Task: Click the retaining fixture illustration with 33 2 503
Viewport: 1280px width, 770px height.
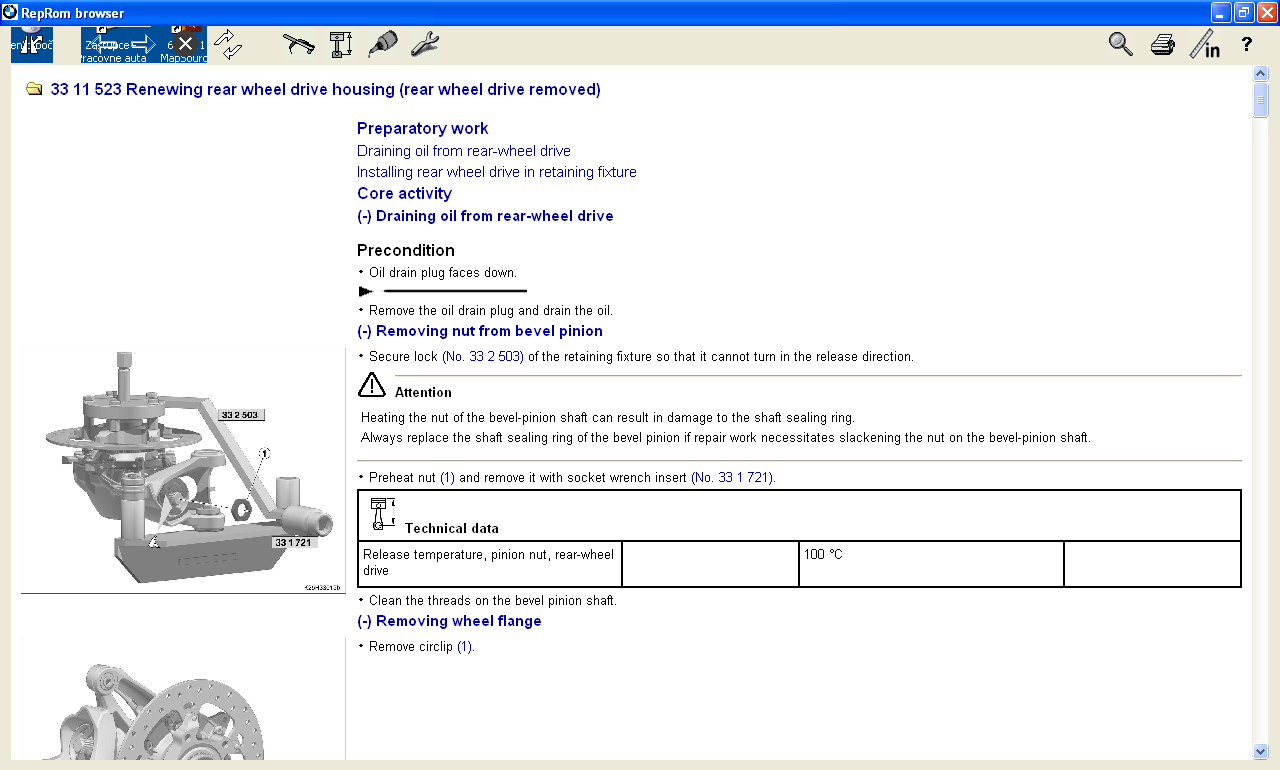Action: tap(183, 468)
